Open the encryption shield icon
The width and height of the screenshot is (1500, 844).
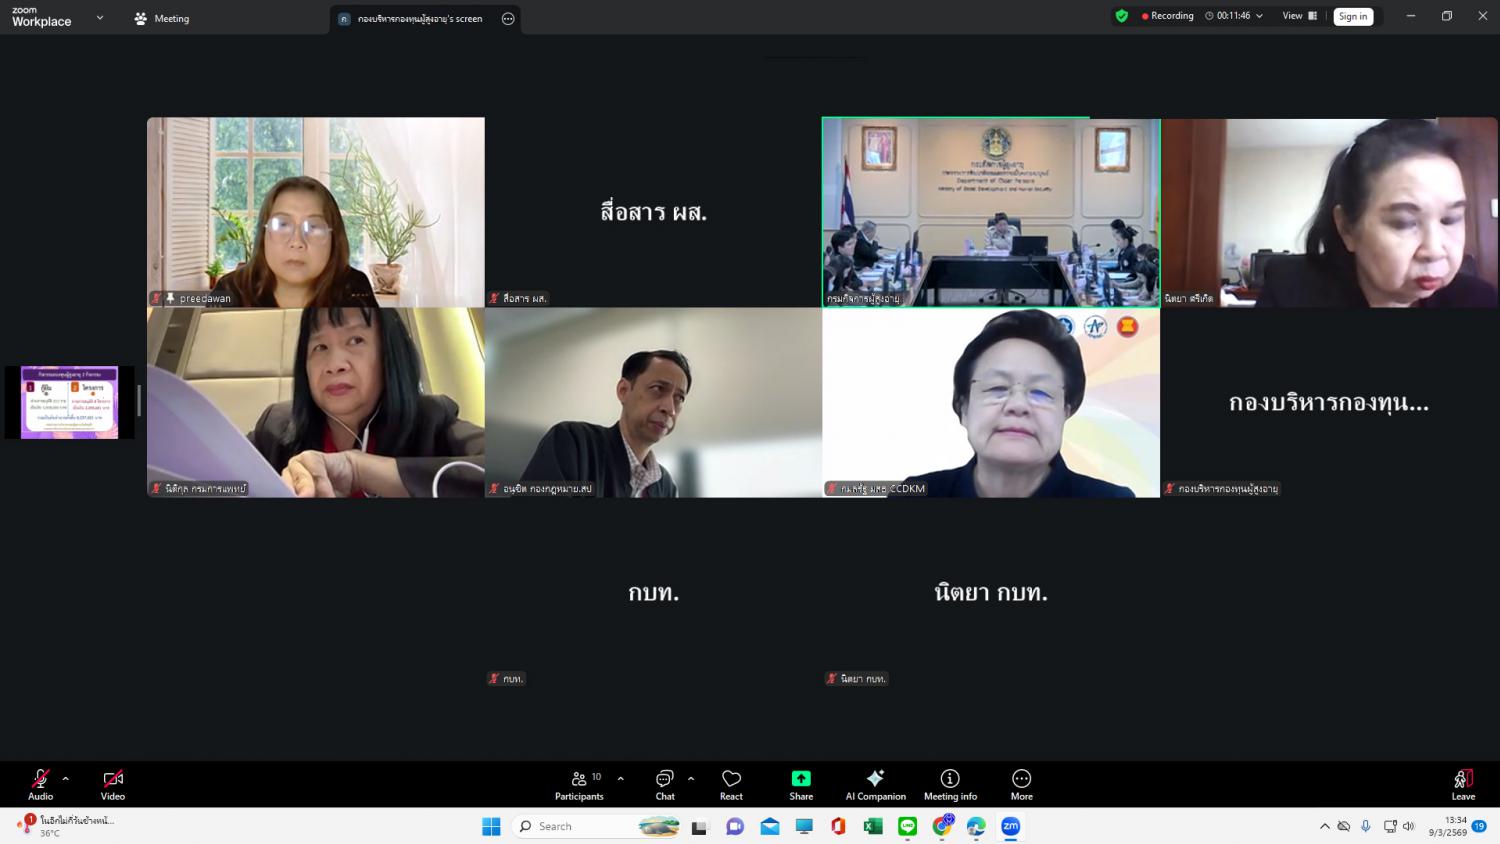[1122, 16]
